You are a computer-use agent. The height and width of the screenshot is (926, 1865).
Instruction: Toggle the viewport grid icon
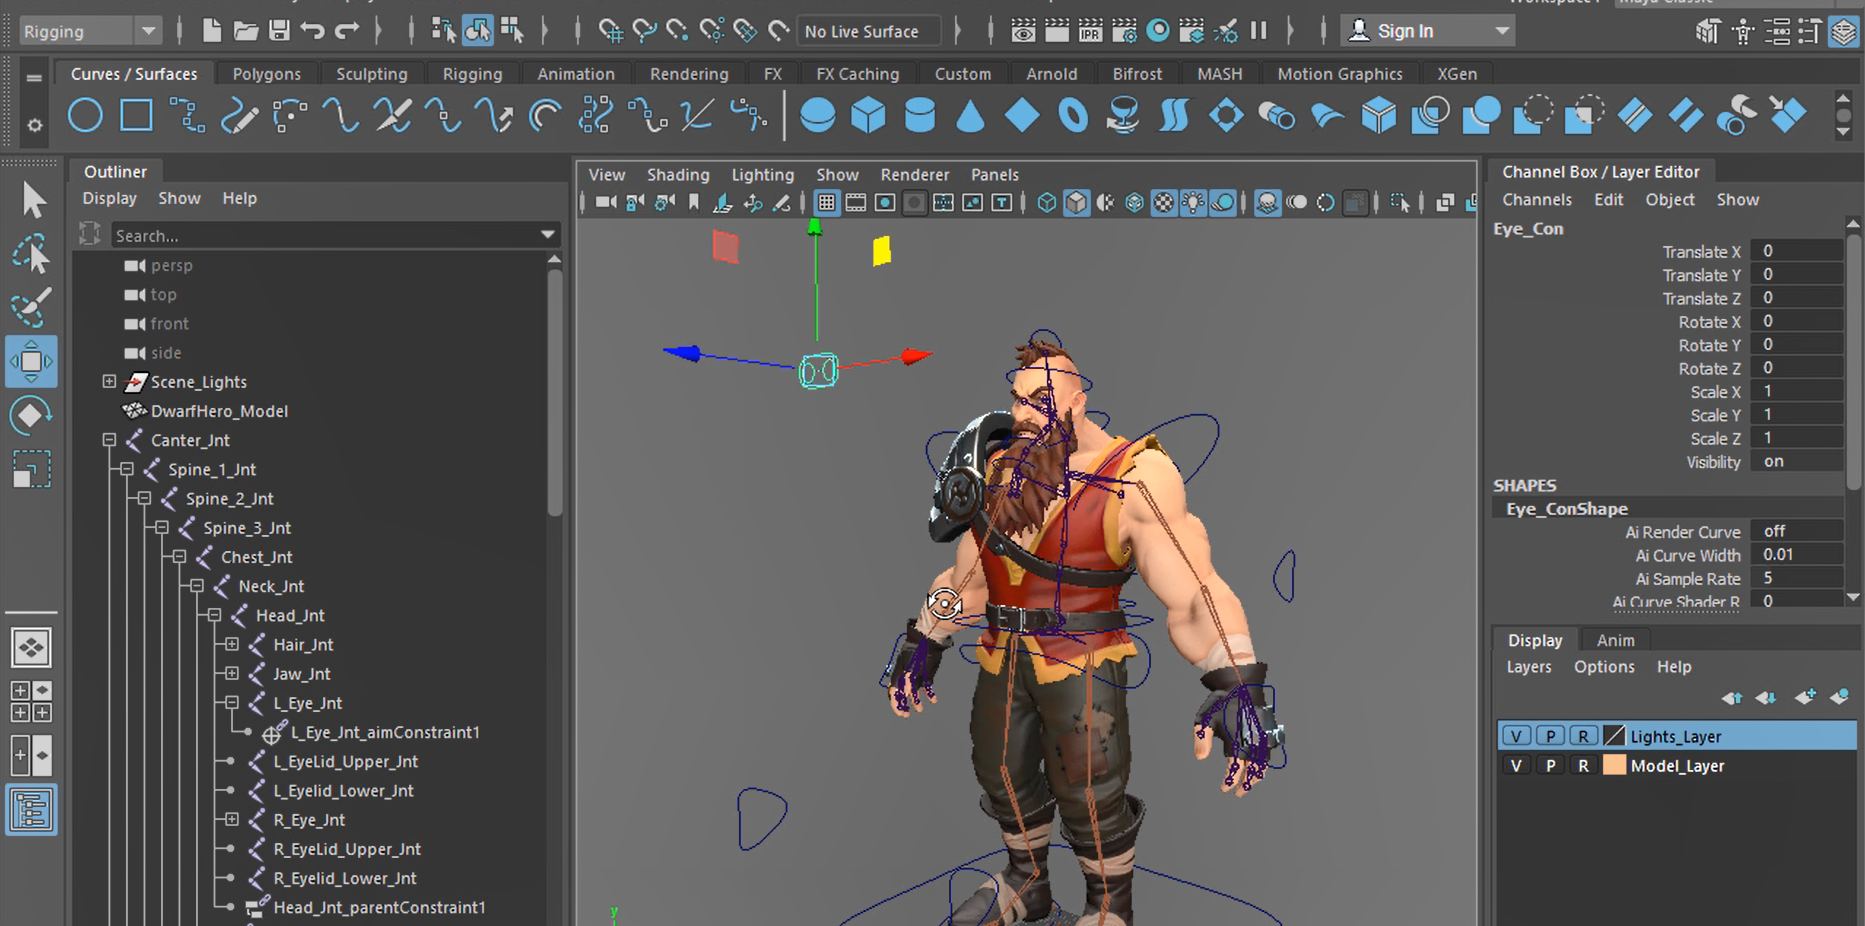pyautogui.click(x=826, y=203)
